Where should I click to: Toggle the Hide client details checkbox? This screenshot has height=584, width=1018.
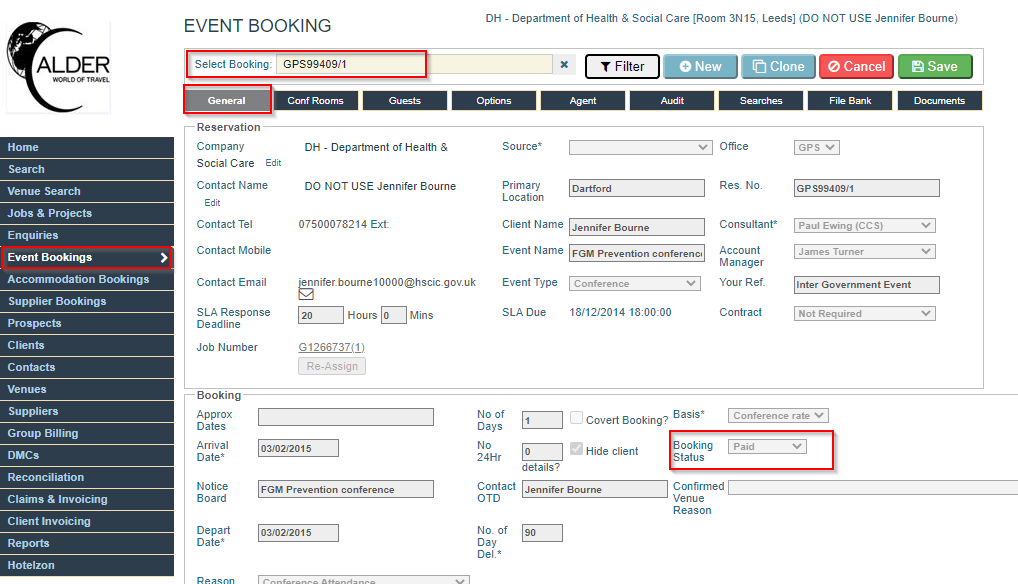pyautogui.click(x=577, y=449)
